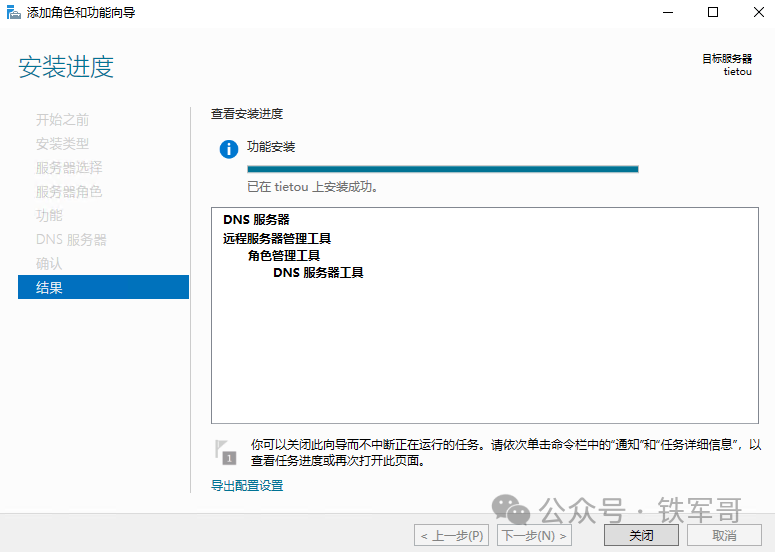
Task: Click the 查看安装进度 heading
Action: pos(247,114)
